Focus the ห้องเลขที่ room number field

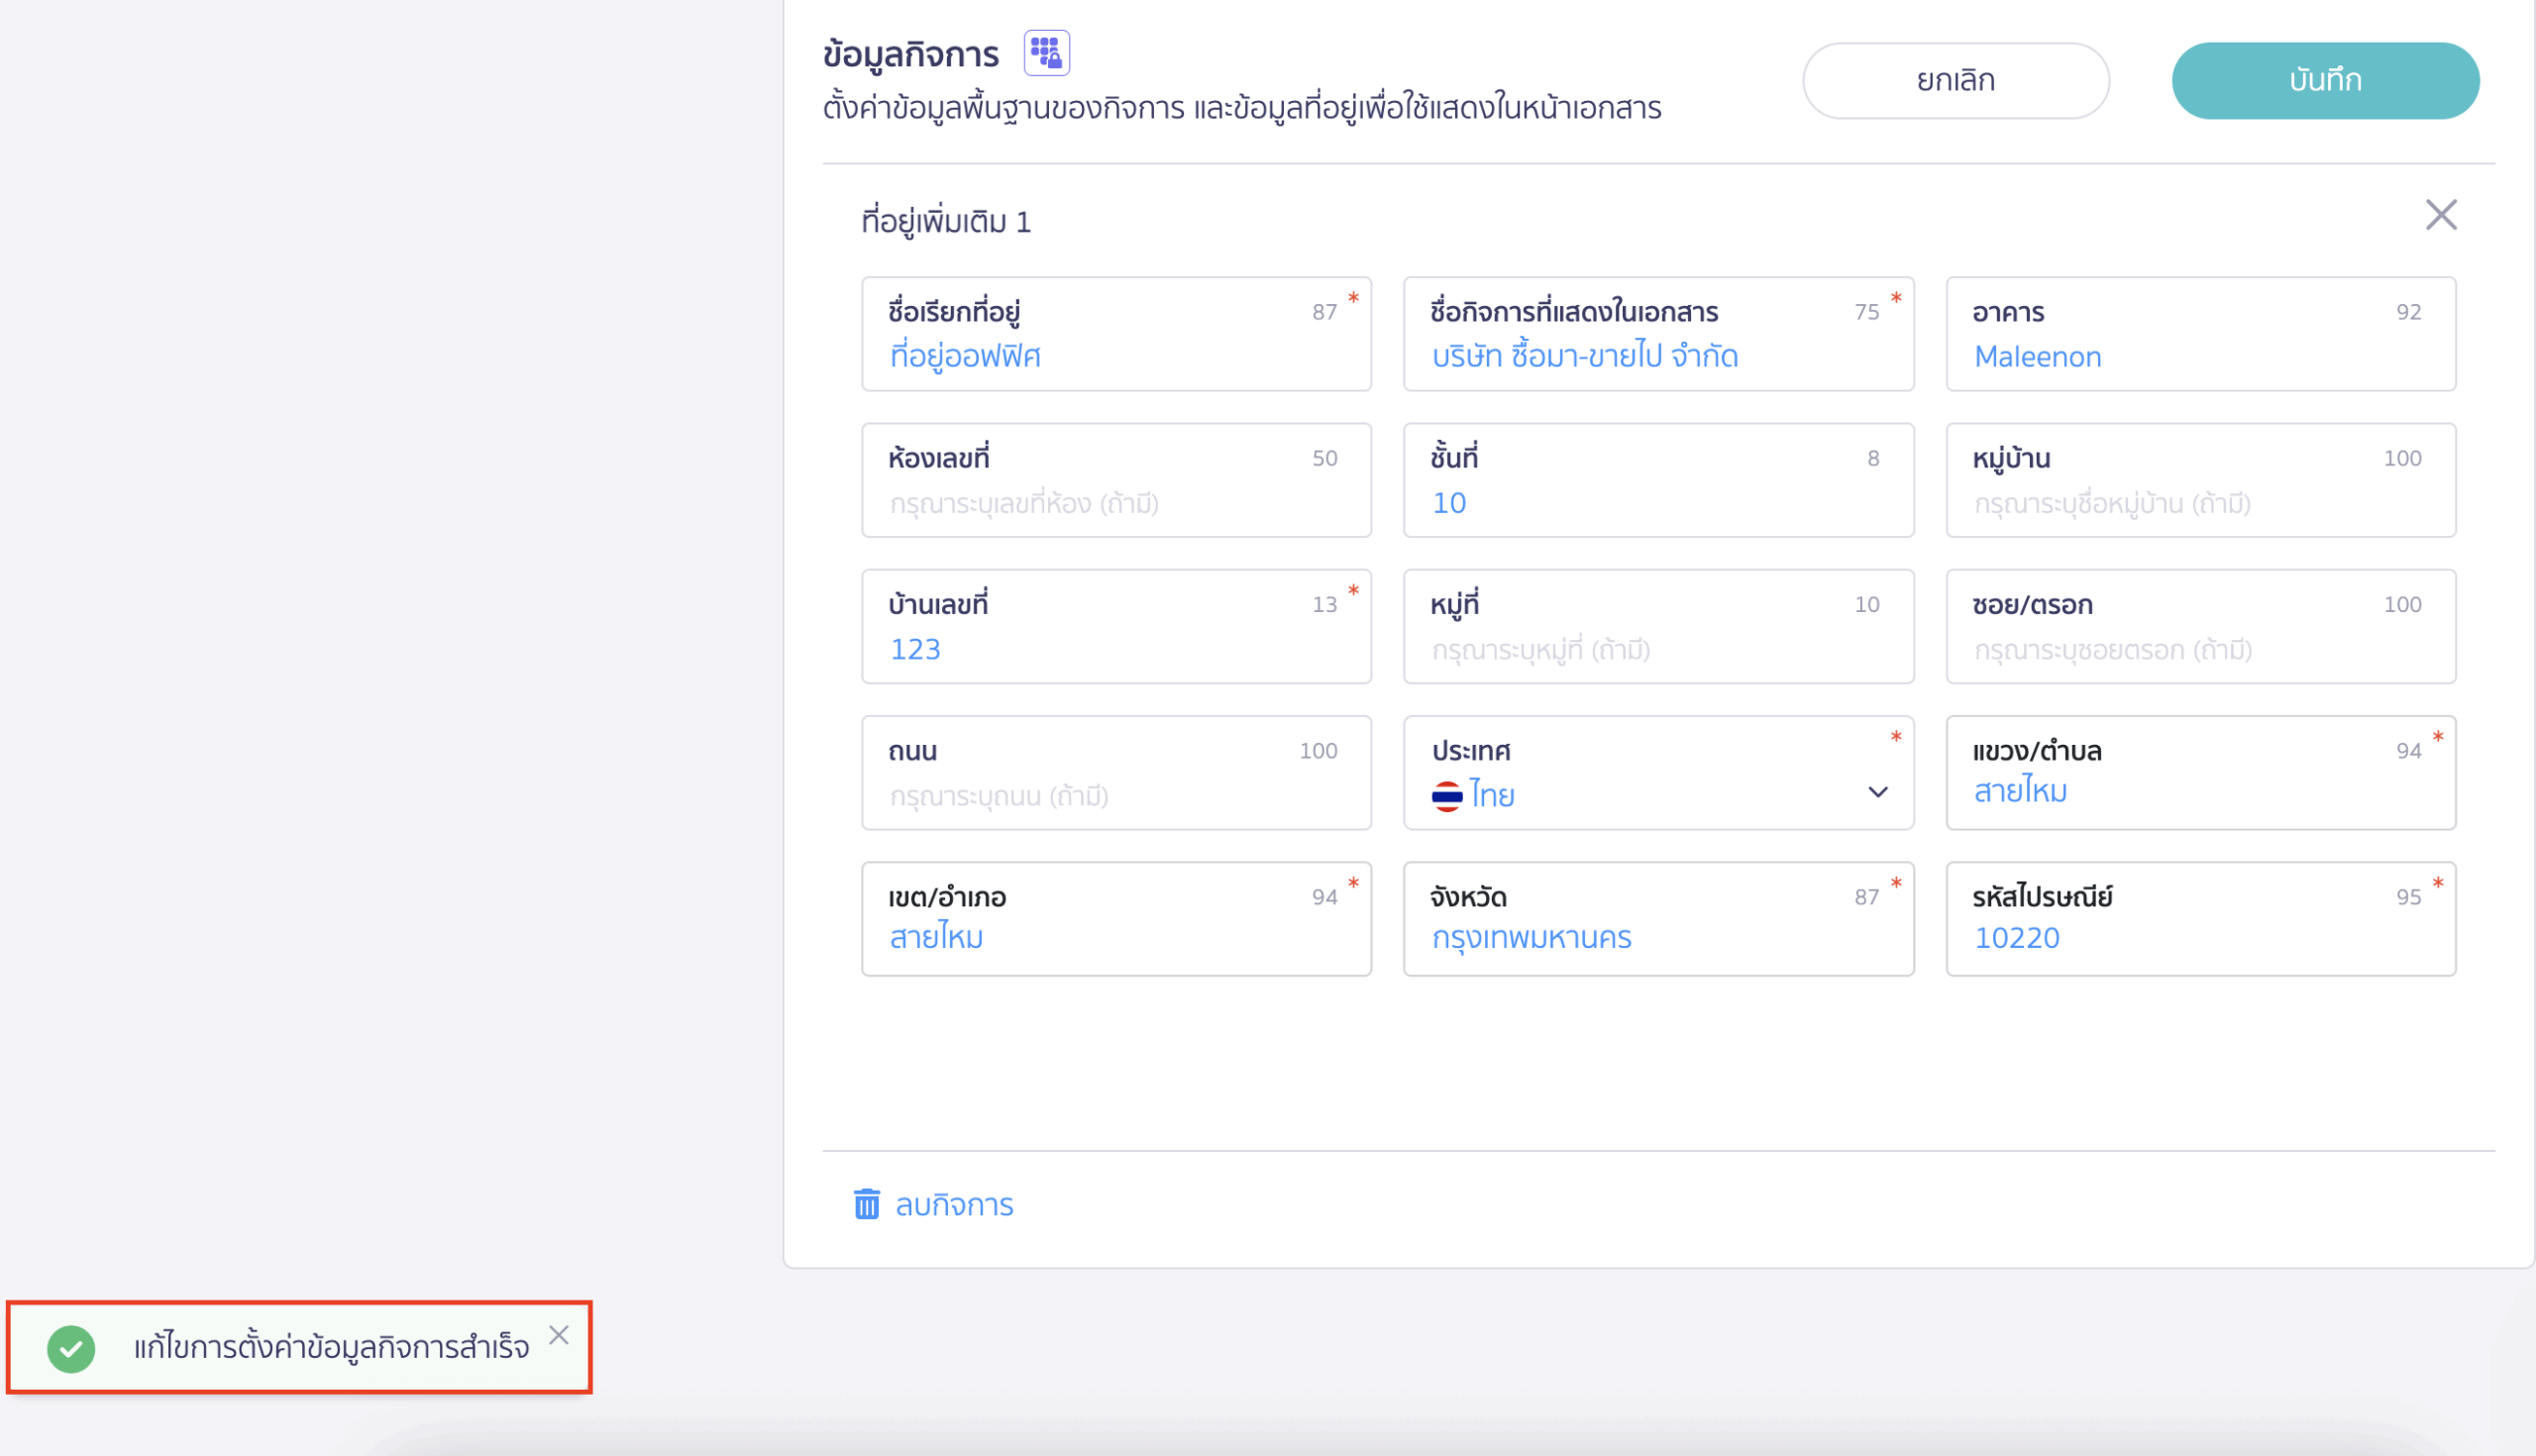[x=1115, y=503]
